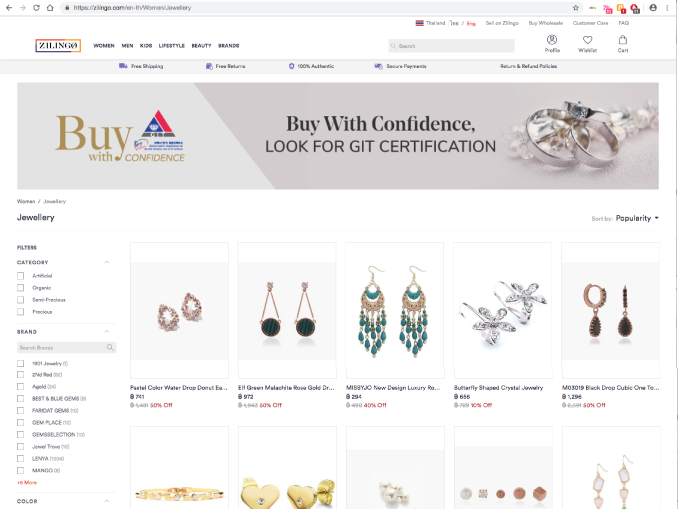Open the Profile icon
The image size is (678, 509).
tap(552, 40)
